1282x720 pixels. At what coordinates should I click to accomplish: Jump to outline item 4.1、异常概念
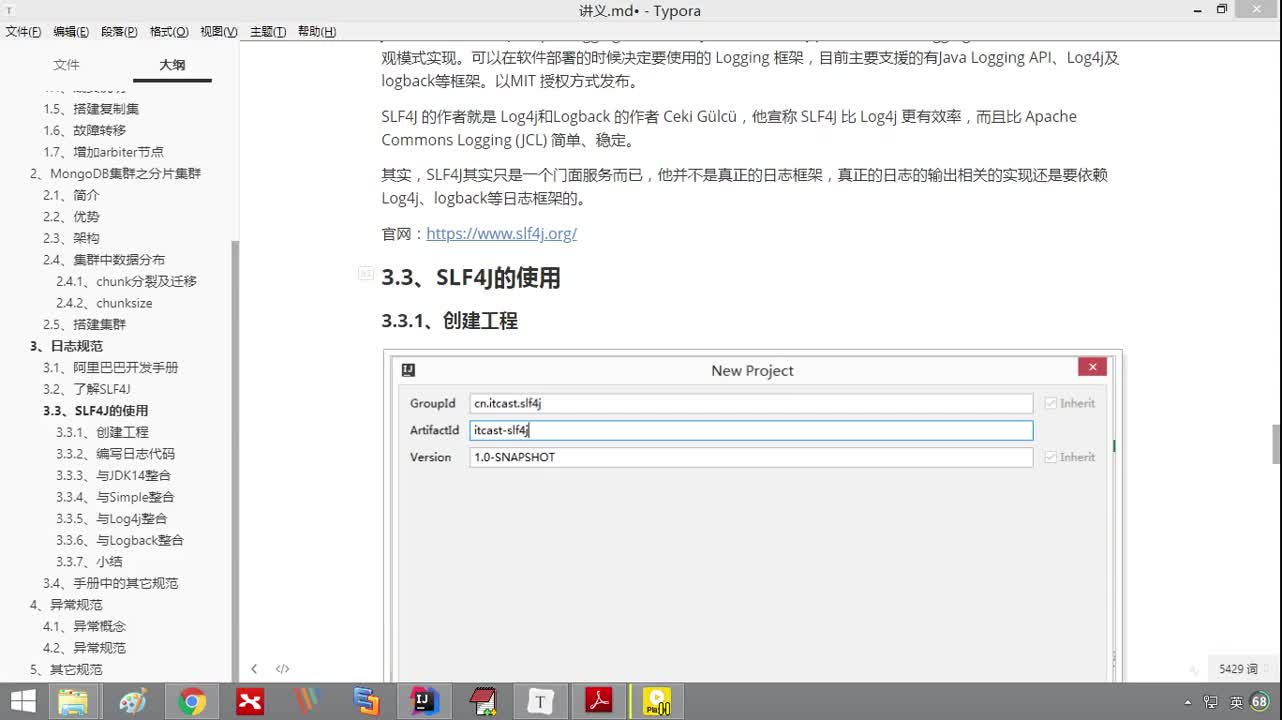click(84, 626)
